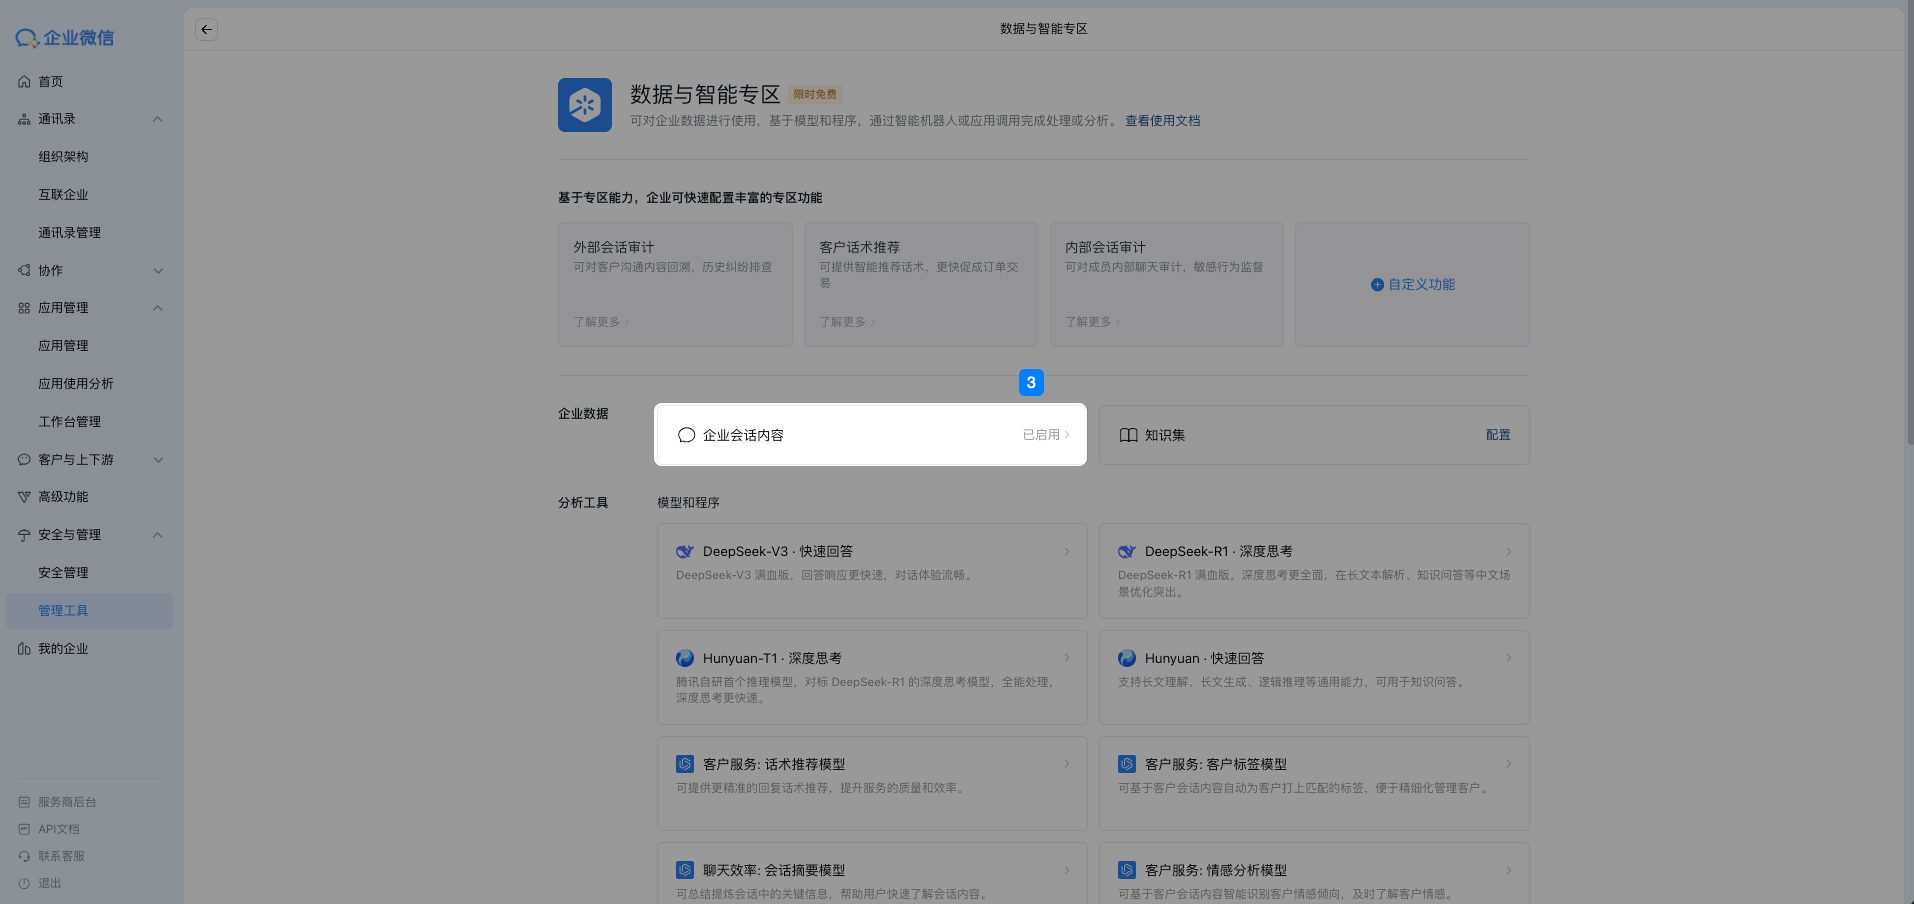Click the chat bubble icon beside 企业会话内容
Image resolution: width=1914 pixels, height=904 pixels.
pos(686,435)
